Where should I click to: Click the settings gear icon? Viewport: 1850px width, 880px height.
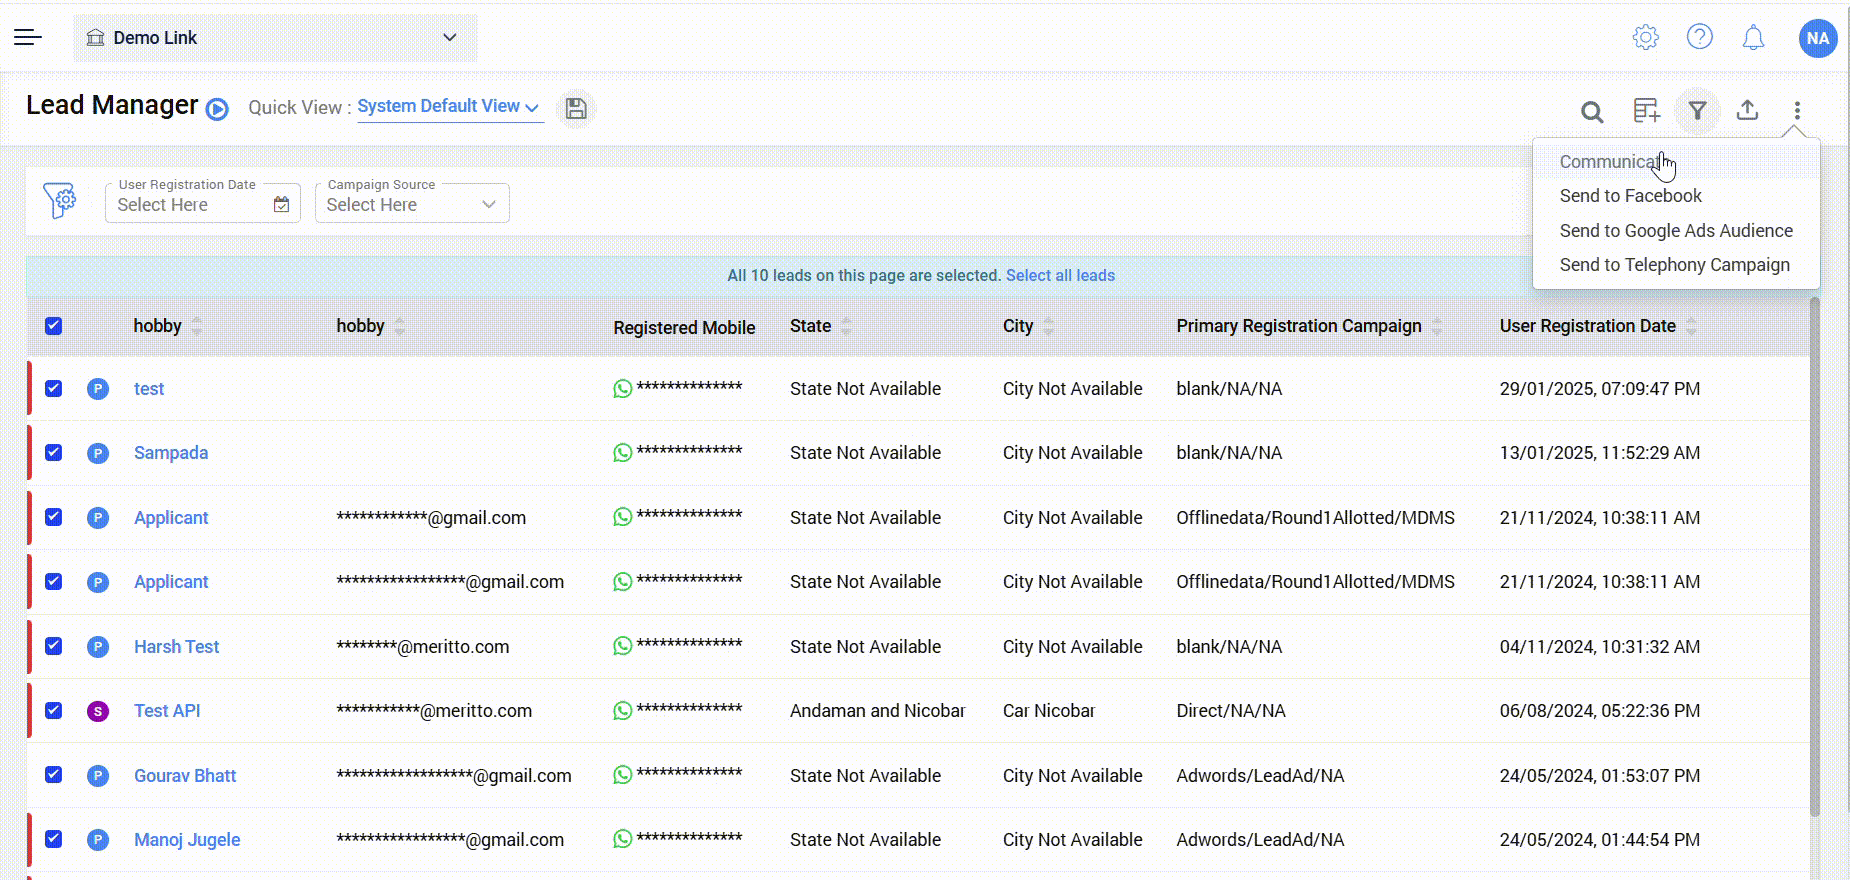pyautogui.click(x=1645, y=38)
